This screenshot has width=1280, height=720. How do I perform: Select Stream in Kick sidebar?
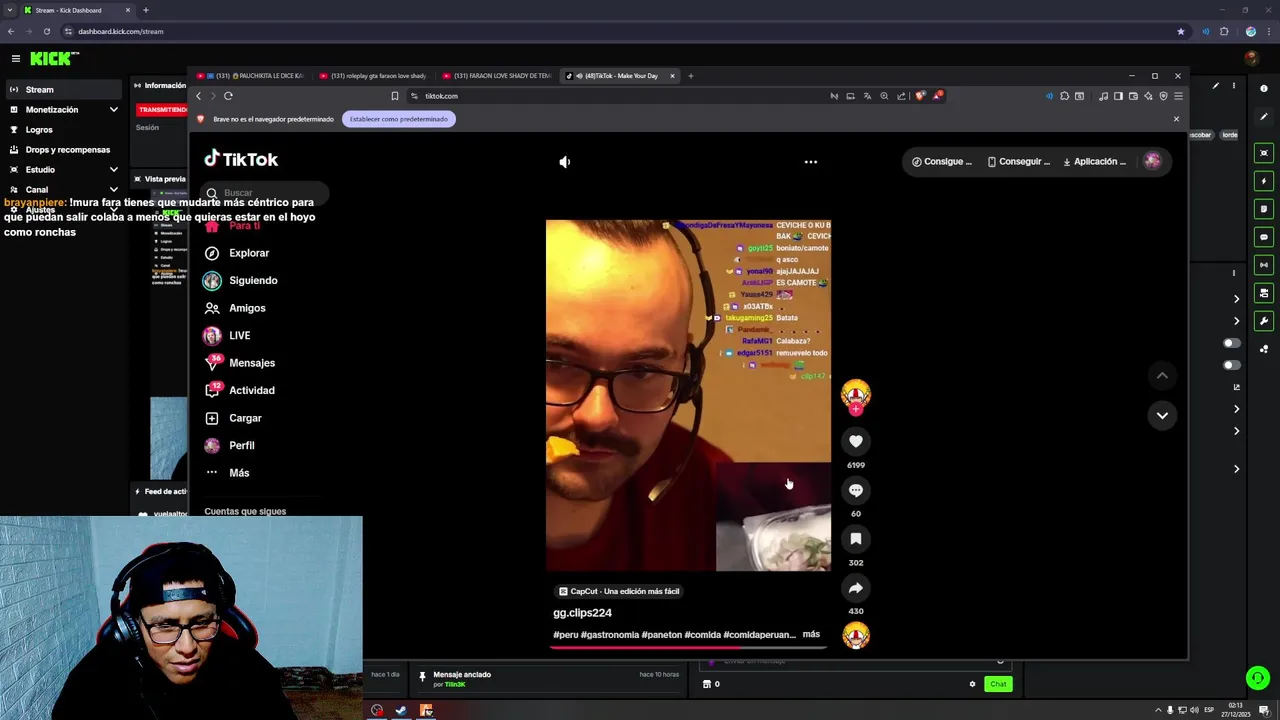tap(62, 90)
